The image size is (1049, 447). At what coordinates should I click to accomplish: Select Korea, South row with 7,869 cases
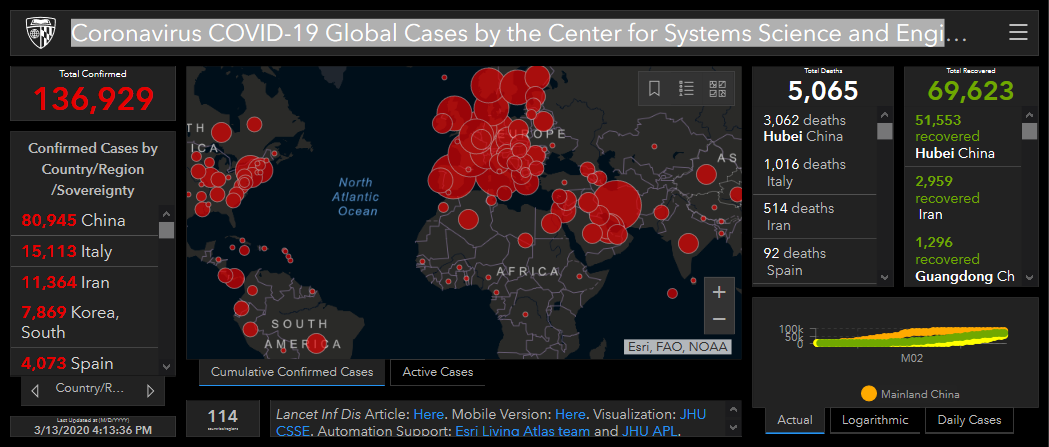click(x=84, y=323)
